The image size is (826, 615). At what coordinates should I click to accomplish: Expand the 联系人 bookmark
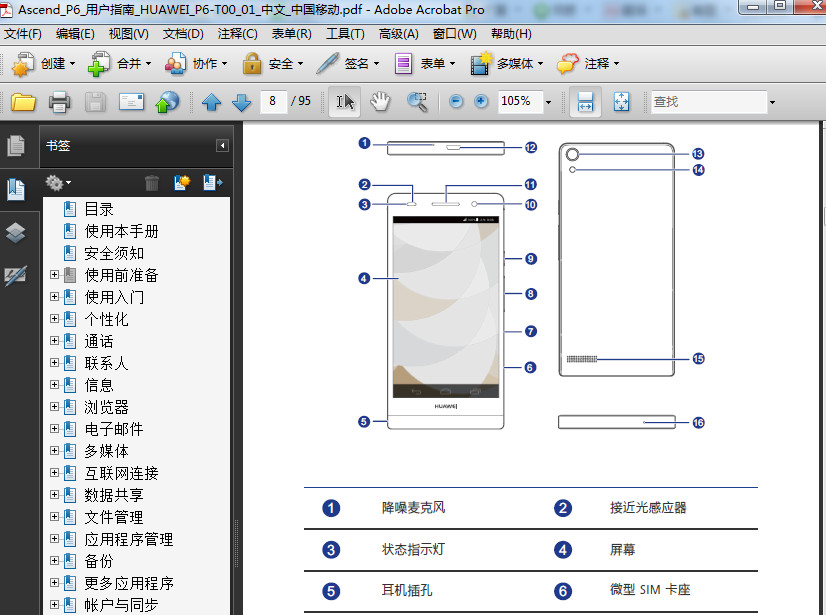54,363
